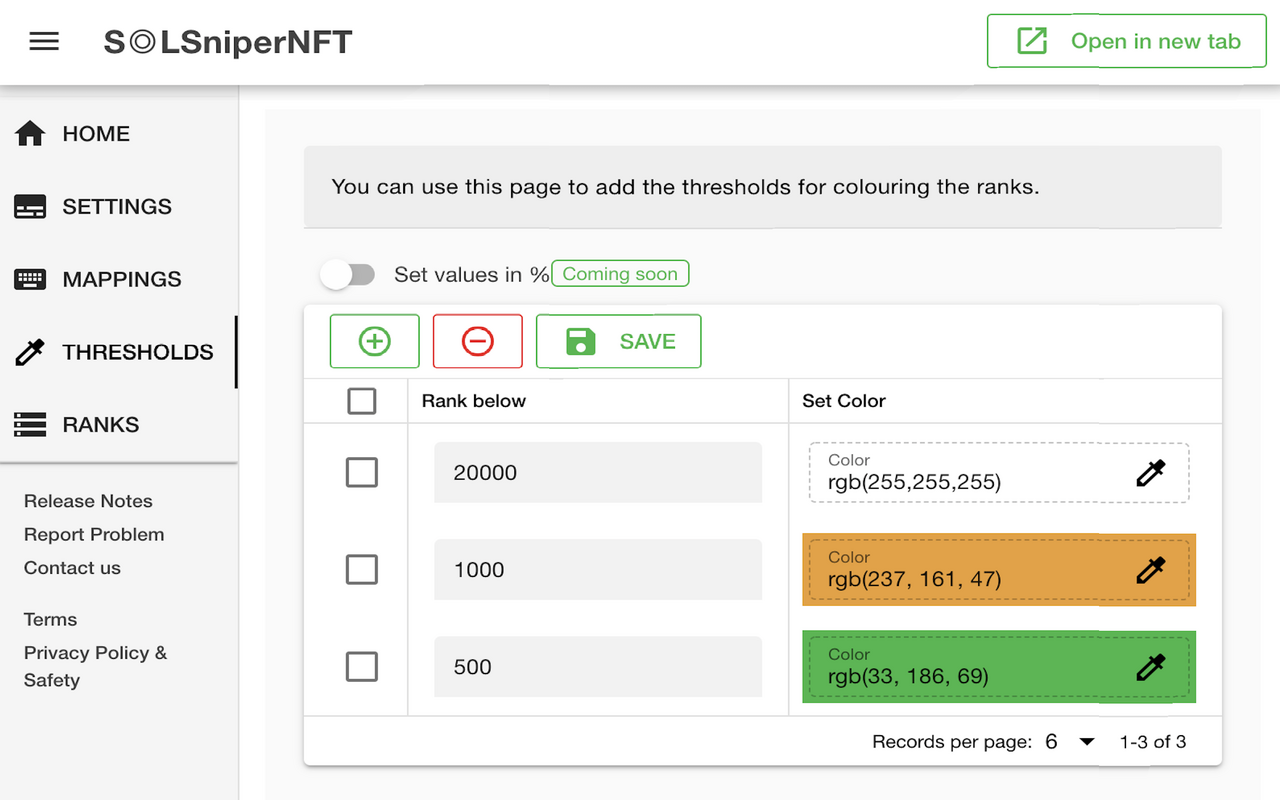Click the white rgb(255,255,255) color field

pos(998,473)
